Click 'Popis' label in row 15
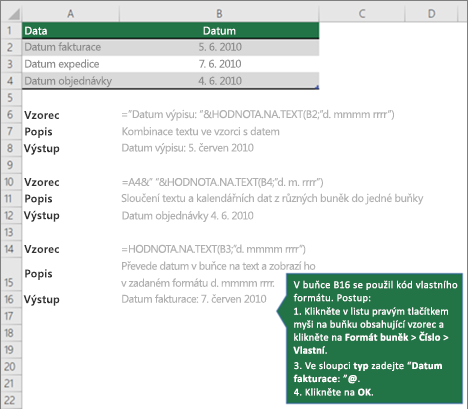This screenshot has width=468, height=409. click(38, 274)
